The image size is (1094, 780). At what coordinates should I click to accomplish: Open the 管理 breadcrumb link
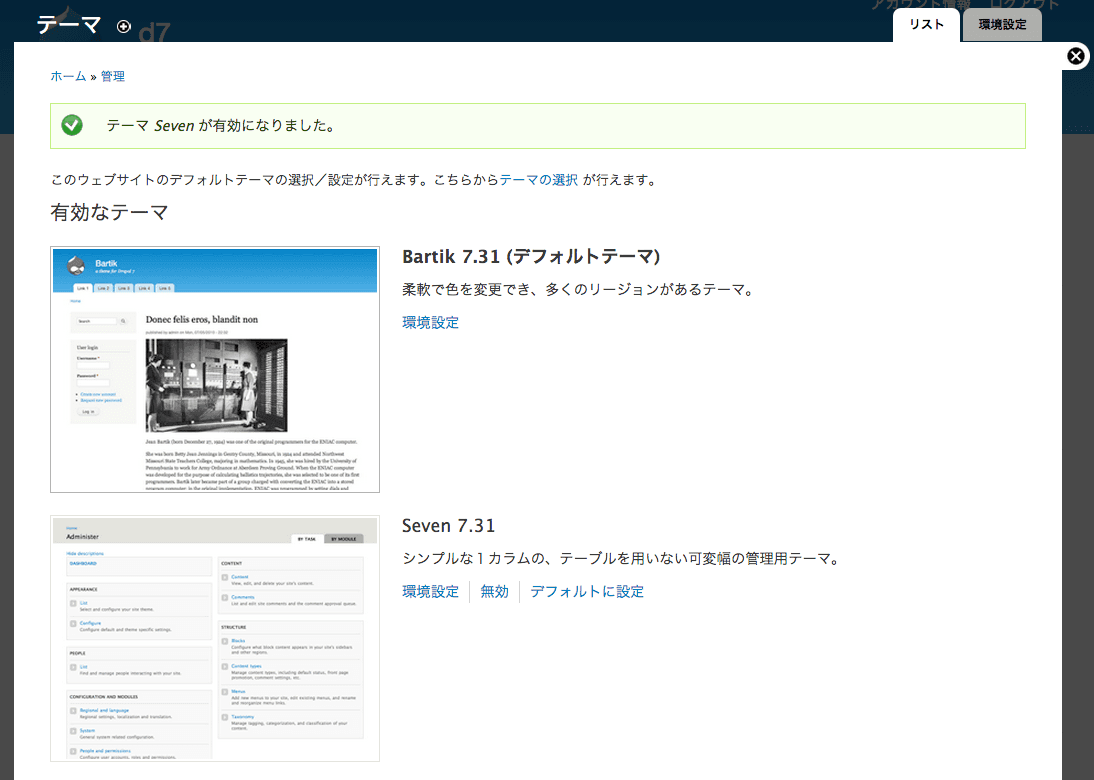click(112, 76)
